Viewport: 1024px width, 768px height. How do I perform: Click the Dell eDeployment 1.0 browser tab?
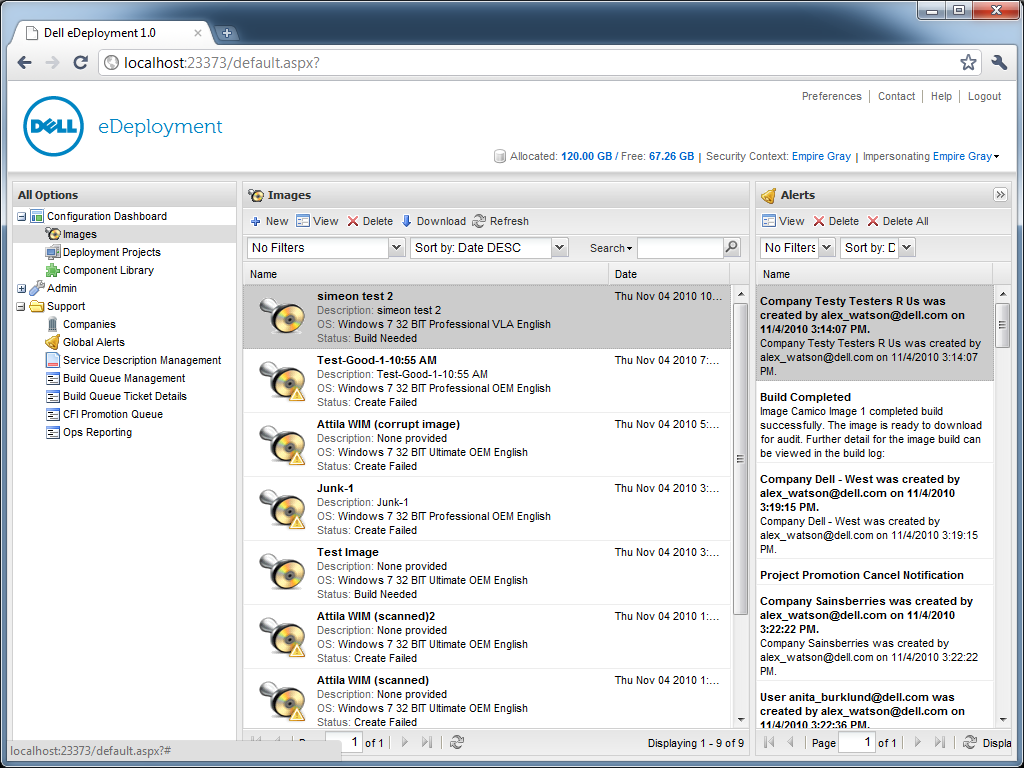pyautogui.click(x=111, y=33)
